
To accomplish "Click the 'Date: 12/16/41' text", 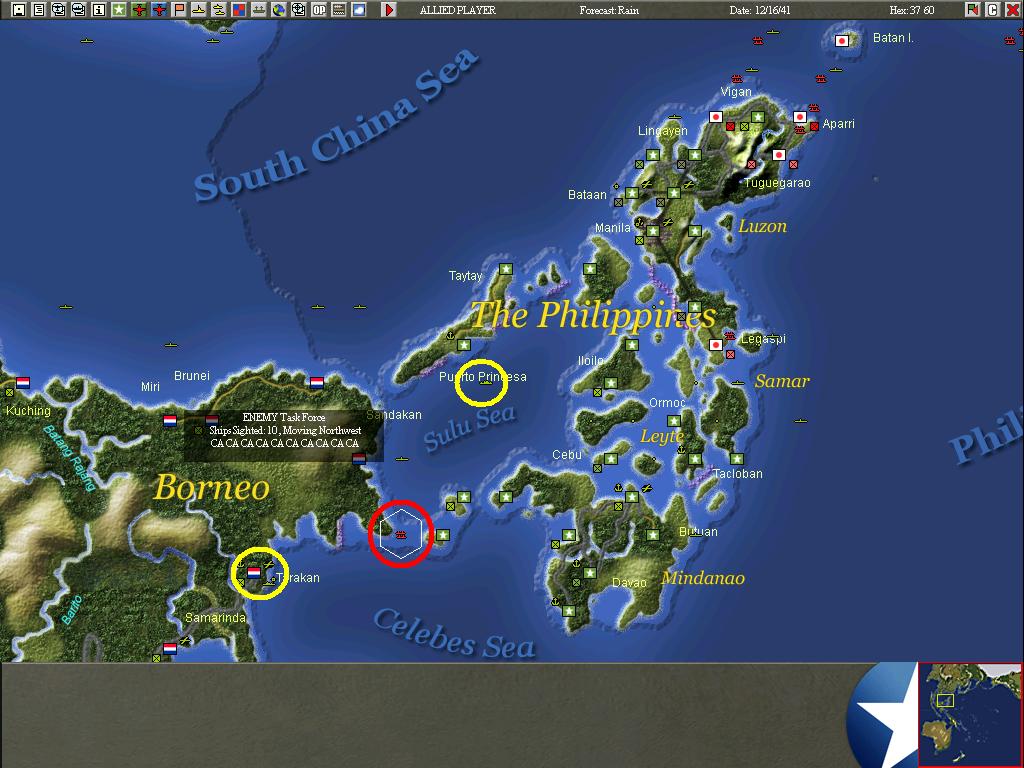I will point(760,10).
